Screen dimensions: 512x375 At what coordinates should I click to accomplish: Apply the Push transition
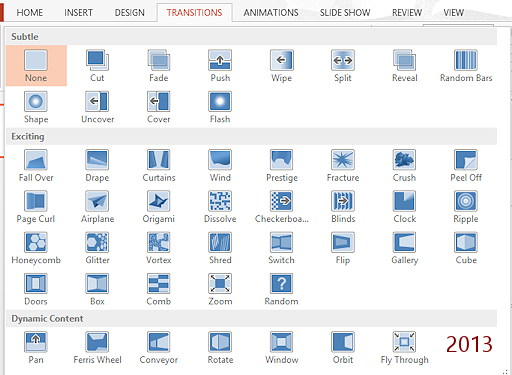coord(220,66)
